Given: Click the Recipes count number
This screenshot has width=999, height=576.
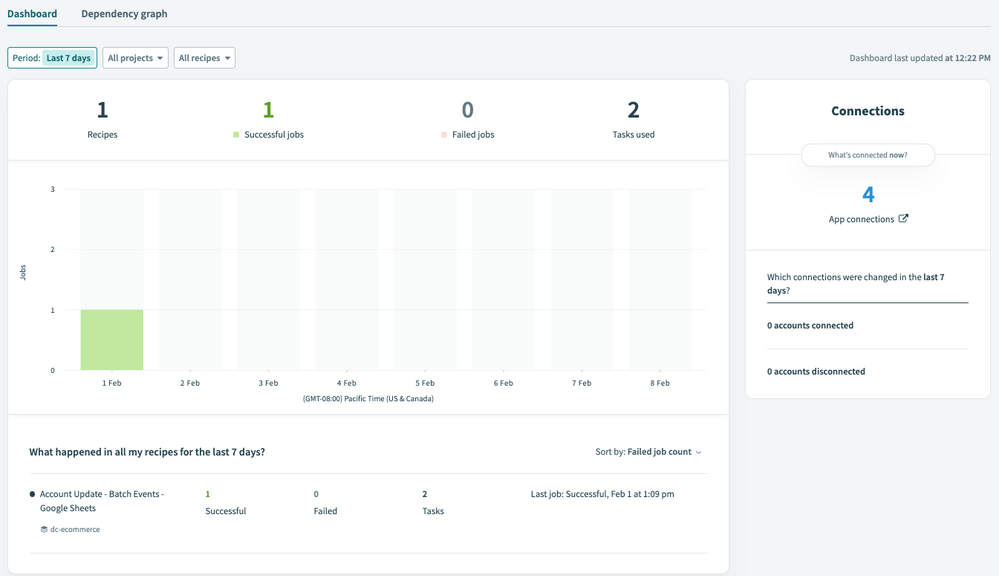Looking at the screenshot, I should [102, 110].
